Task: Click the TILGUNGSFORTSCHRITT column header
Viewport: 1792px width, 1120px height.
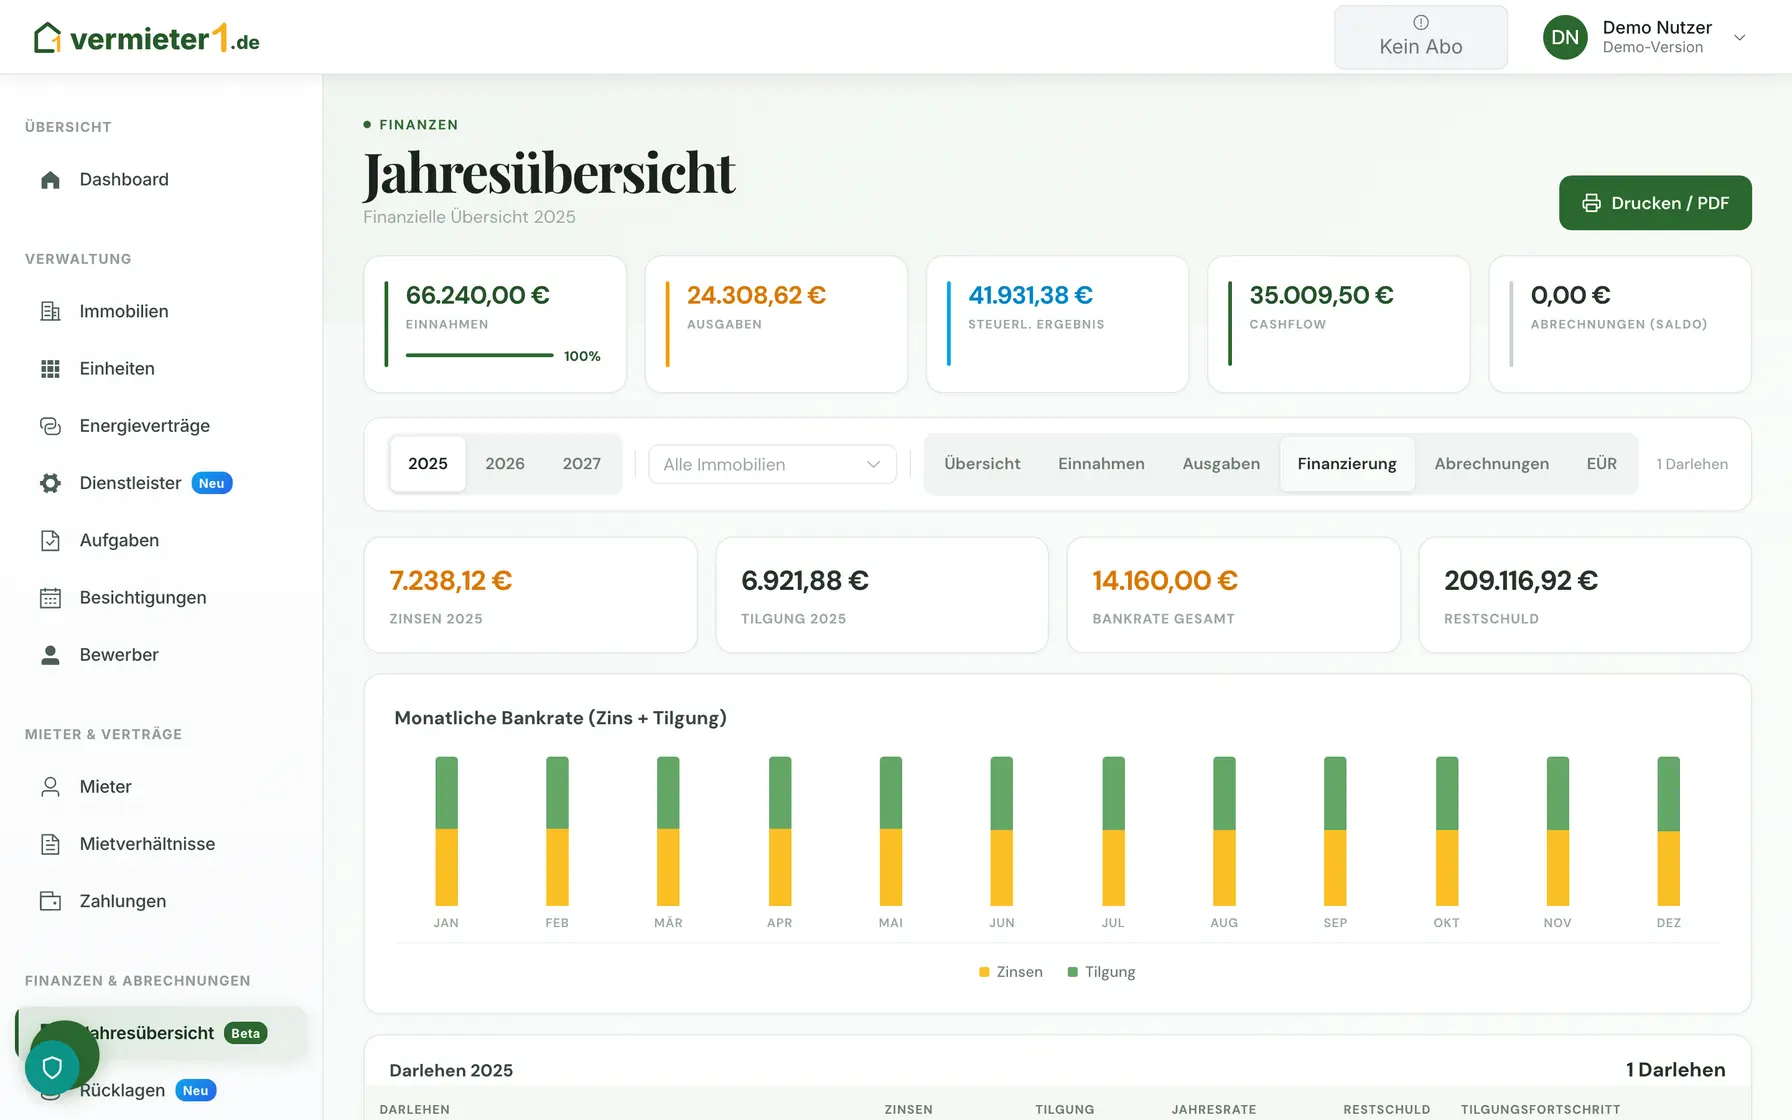Action: [x=1540, y=1109]
